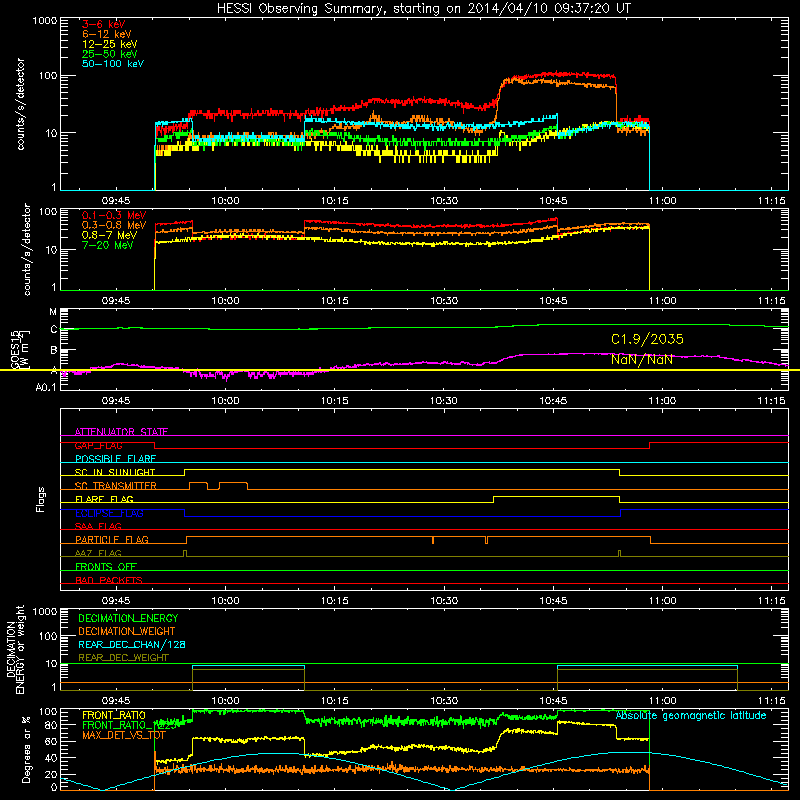Select the cyan REAR_DEC_CHAN/128 legend label

[x=132, y=644]
